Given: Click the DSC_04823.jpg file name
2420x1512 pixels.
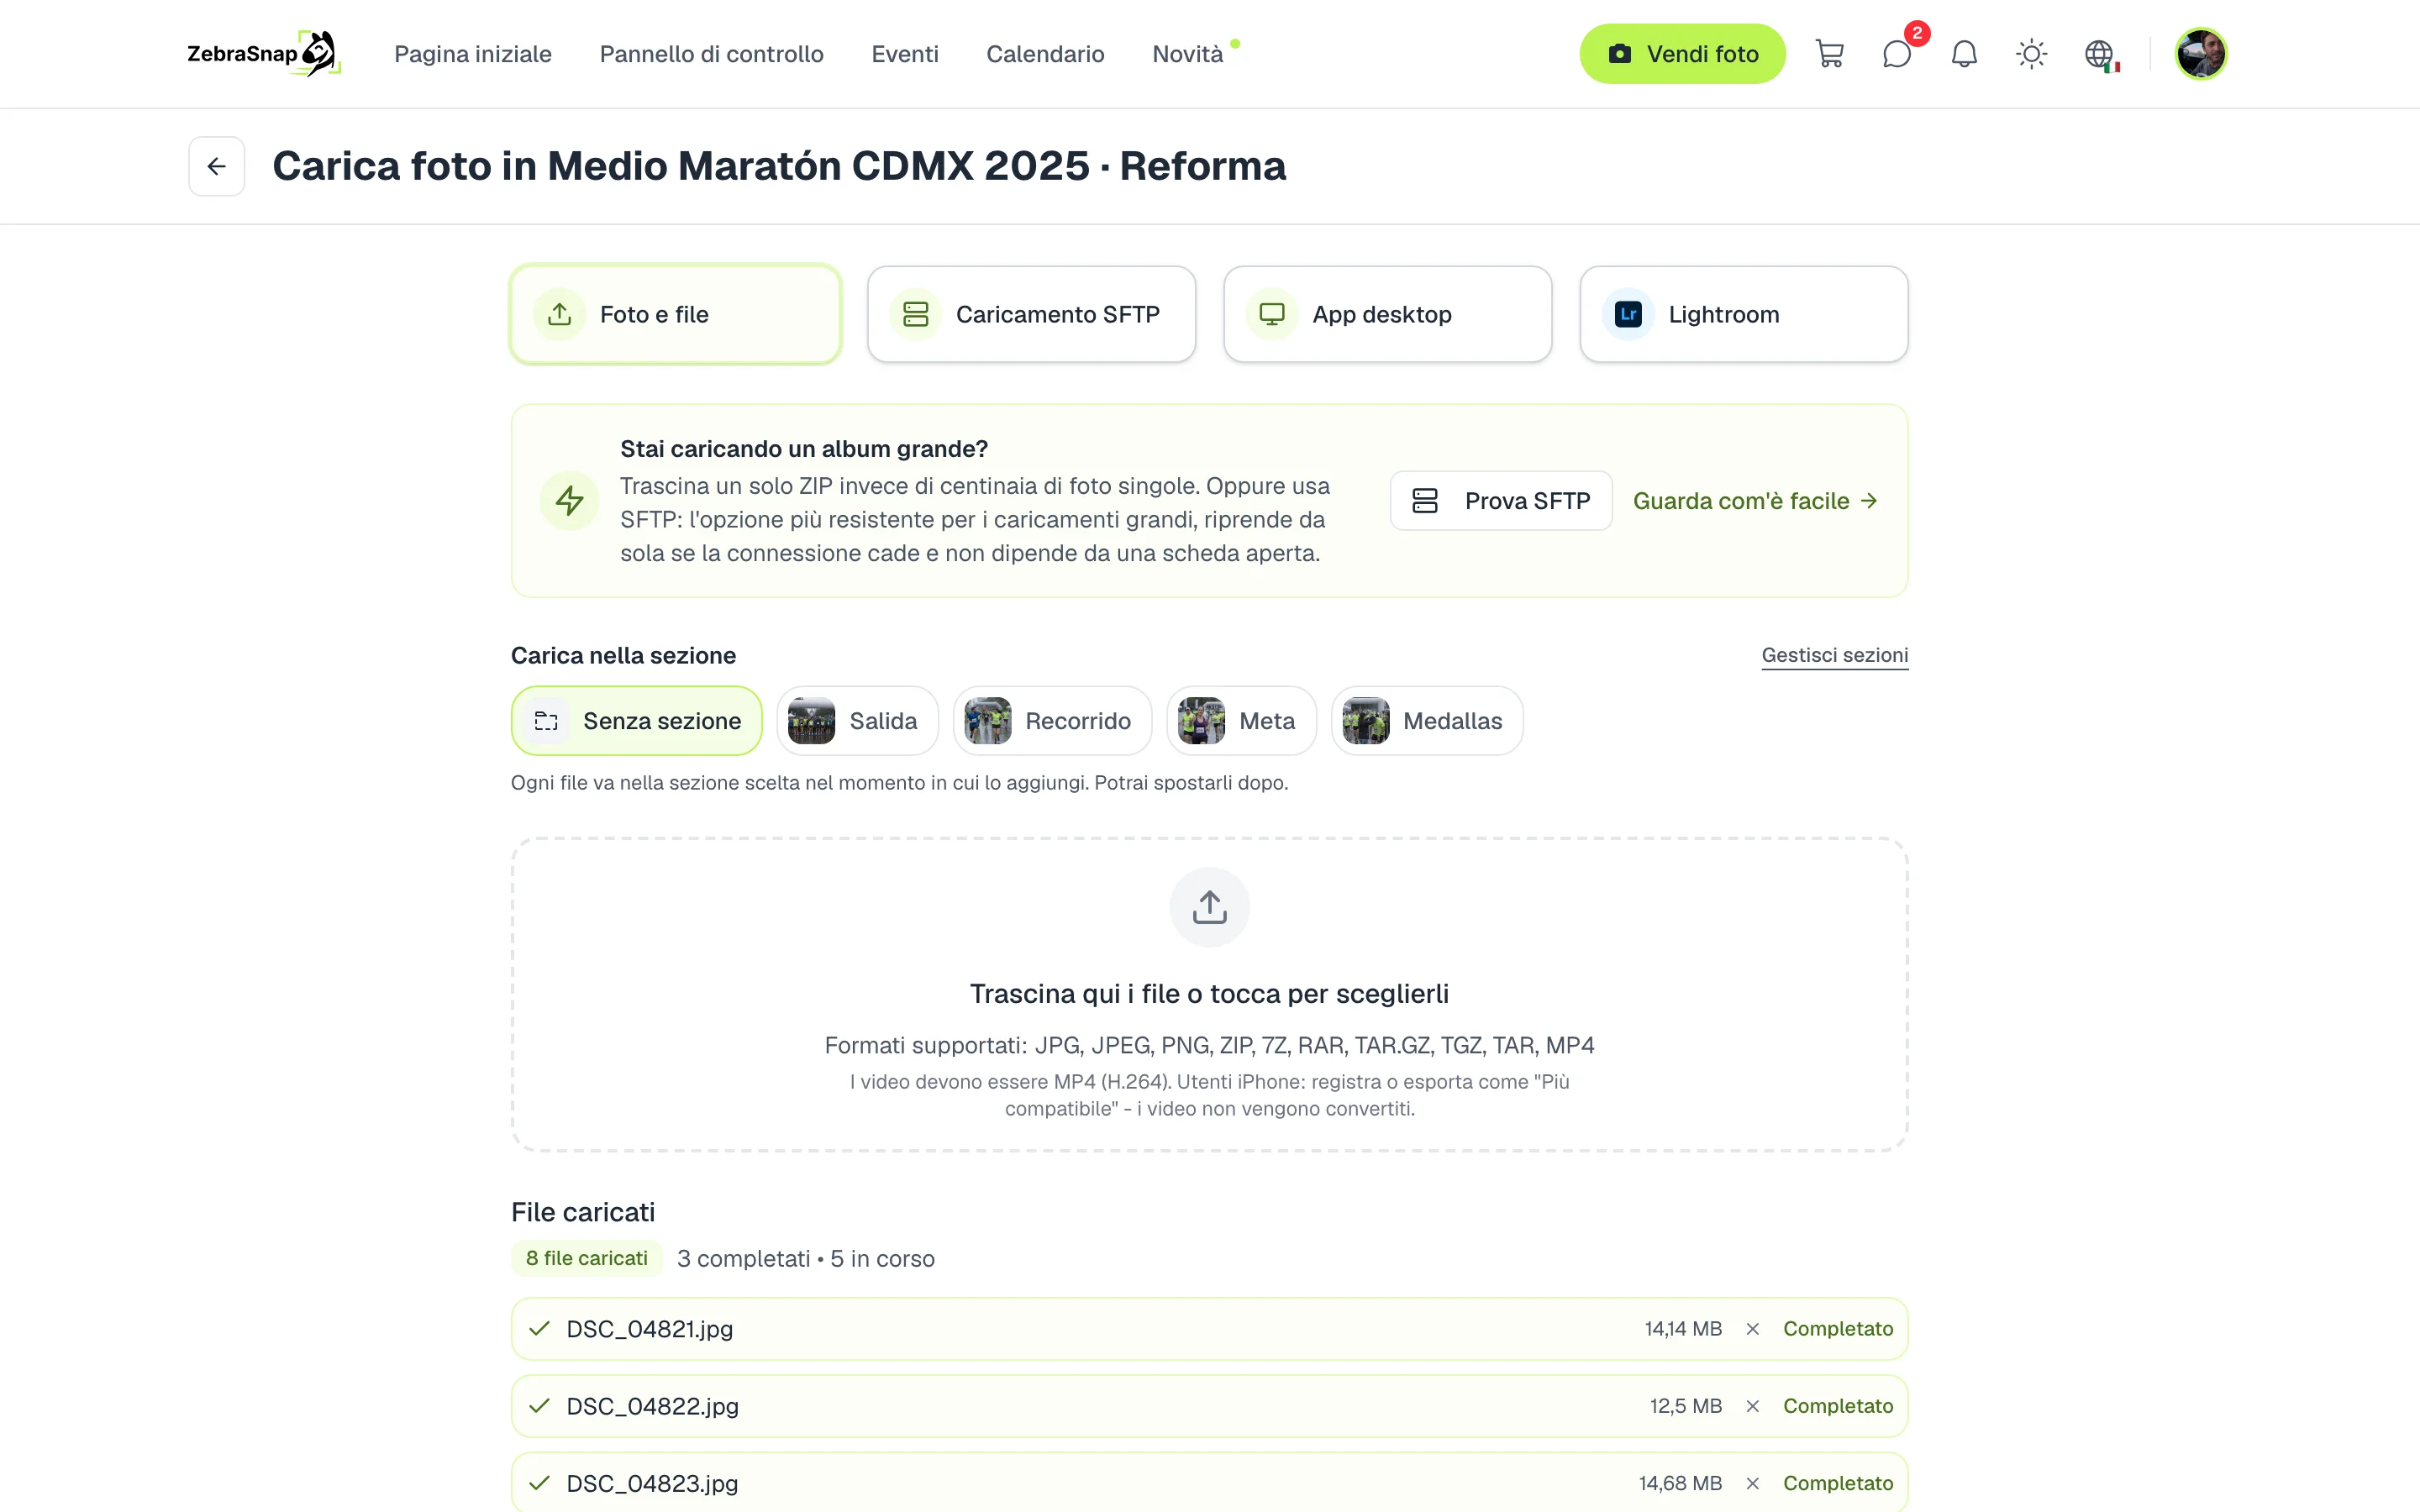Looking at the screenshot, I should tap(652, 1483).
